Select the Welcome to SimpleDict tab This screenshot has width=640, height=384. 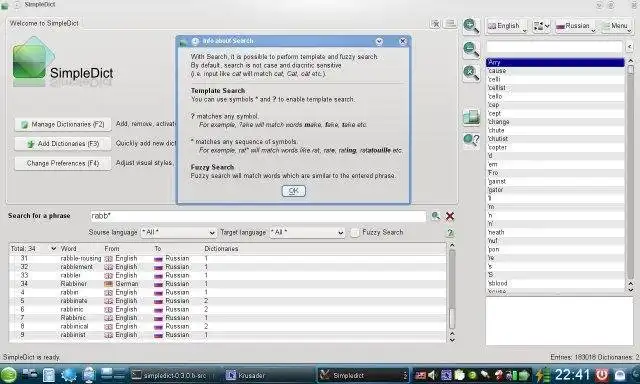44,23
